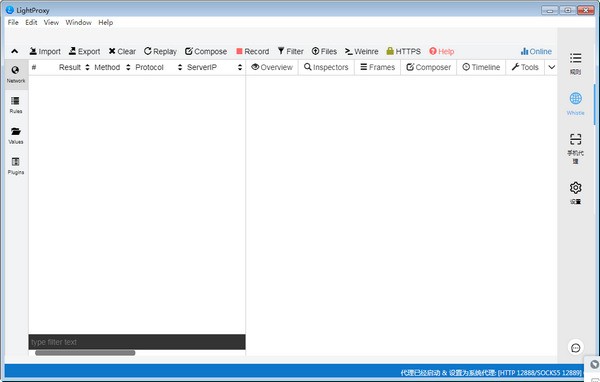Image resolution: width=600 pixels, height=382 pixels.
Task: Clear the captured sessions list
Action: (x=122, y=51)
